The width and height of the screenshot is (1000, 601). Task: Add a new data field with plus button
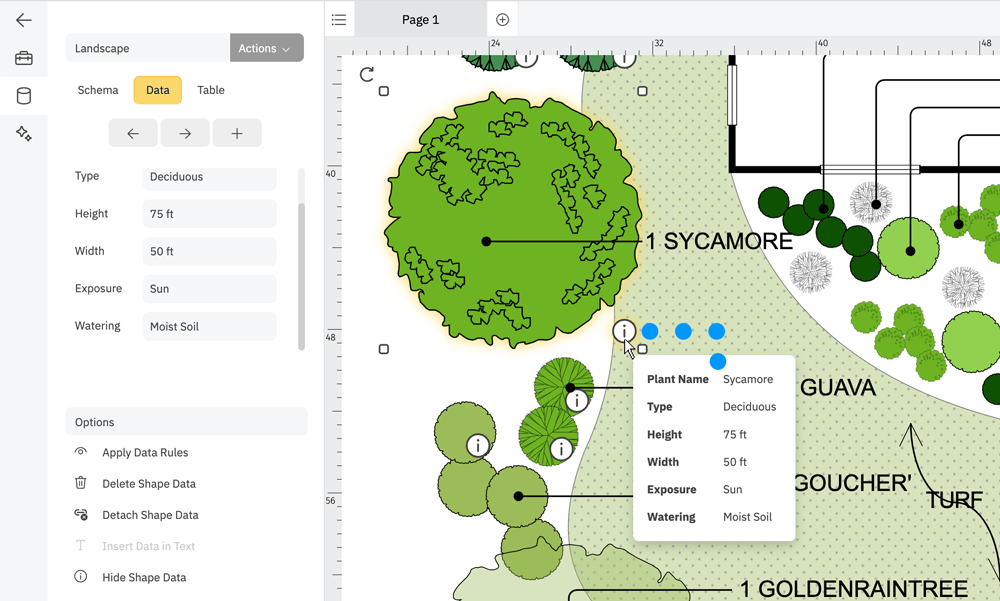pyautogui.click(x=237, y=132)
